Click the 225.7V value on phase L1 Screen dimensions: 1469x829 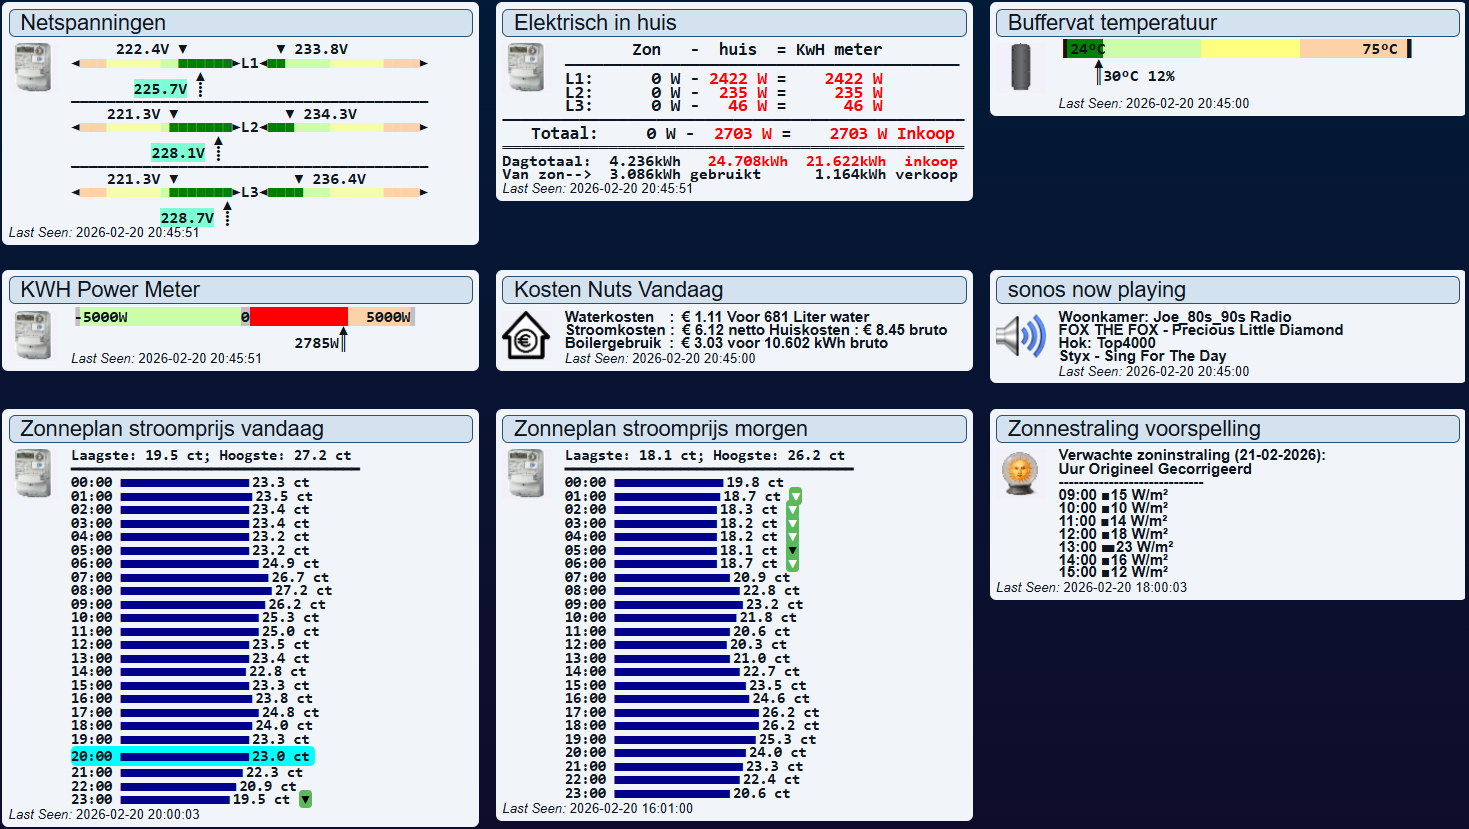[x=160, y=89]
